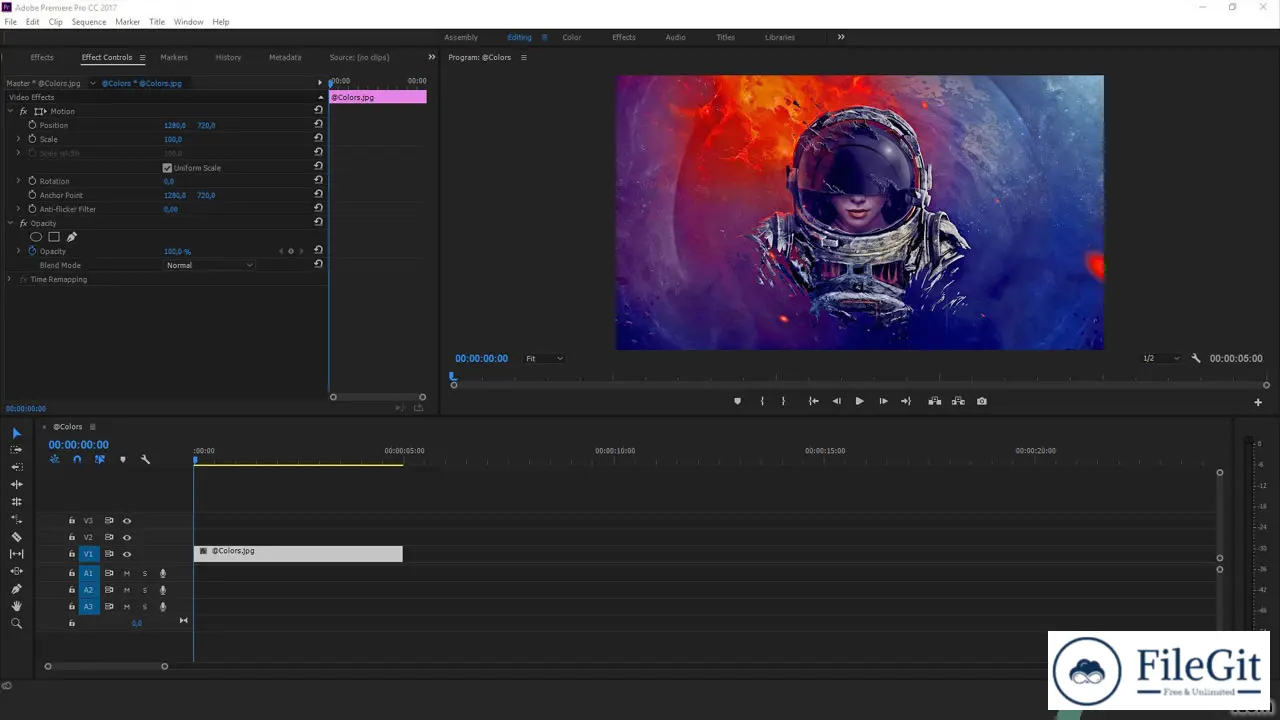This screenshot has height=720, width=1280.
Task: Open the Sequence menu
Action: pyautogui.click(x=89, y=21)
